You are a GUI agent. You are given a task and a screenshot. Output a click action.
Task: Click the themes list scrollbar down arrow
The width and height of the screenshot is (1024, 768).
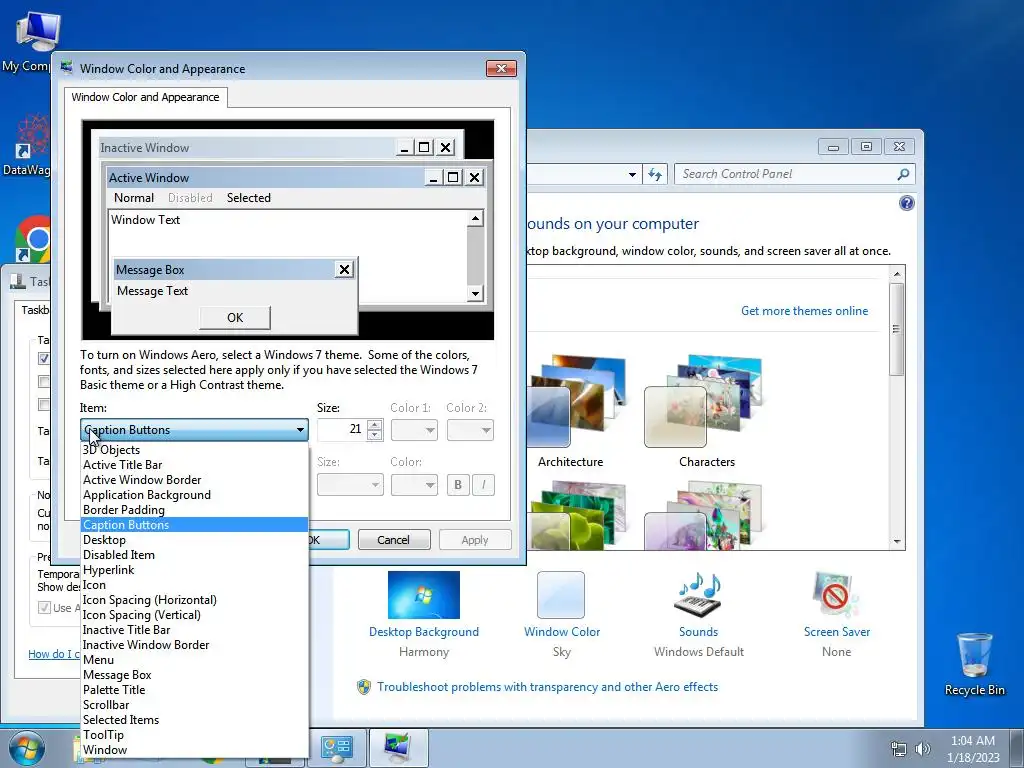click(x=897, y=541)
